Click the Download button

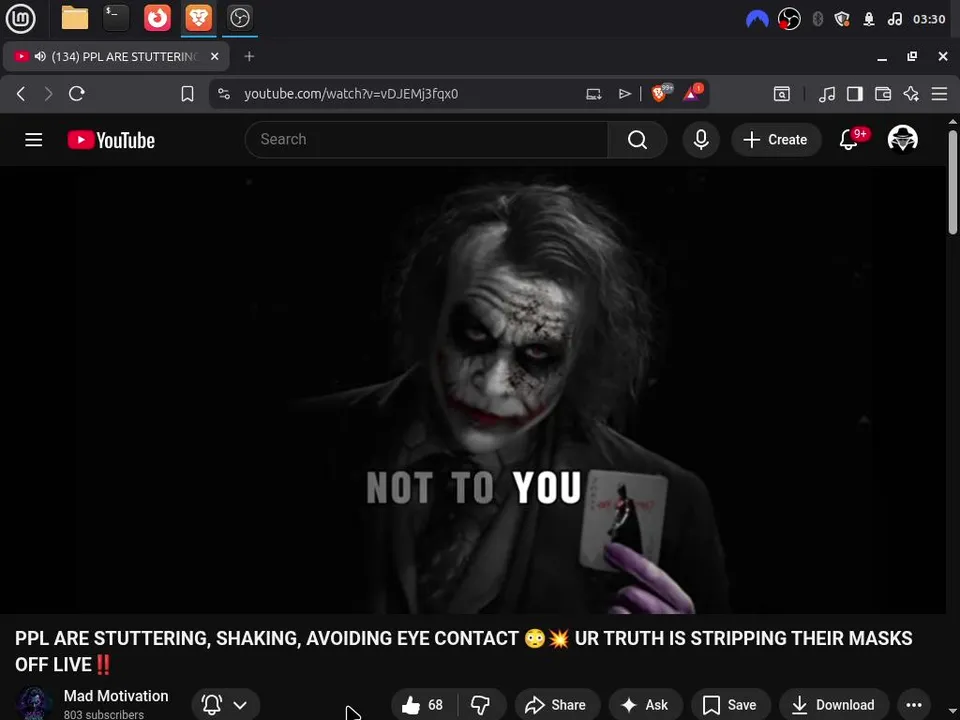tap(833, 705)
